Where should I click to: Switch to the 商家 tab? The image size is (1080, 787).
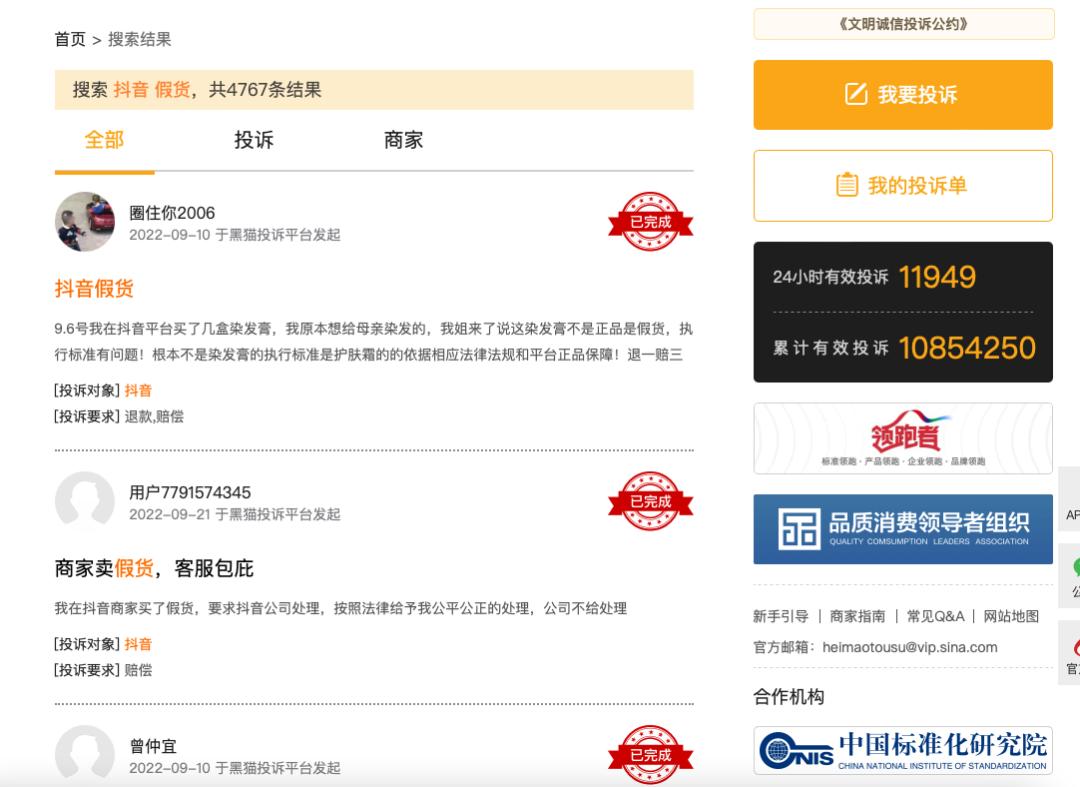click(x=404, y=141)
